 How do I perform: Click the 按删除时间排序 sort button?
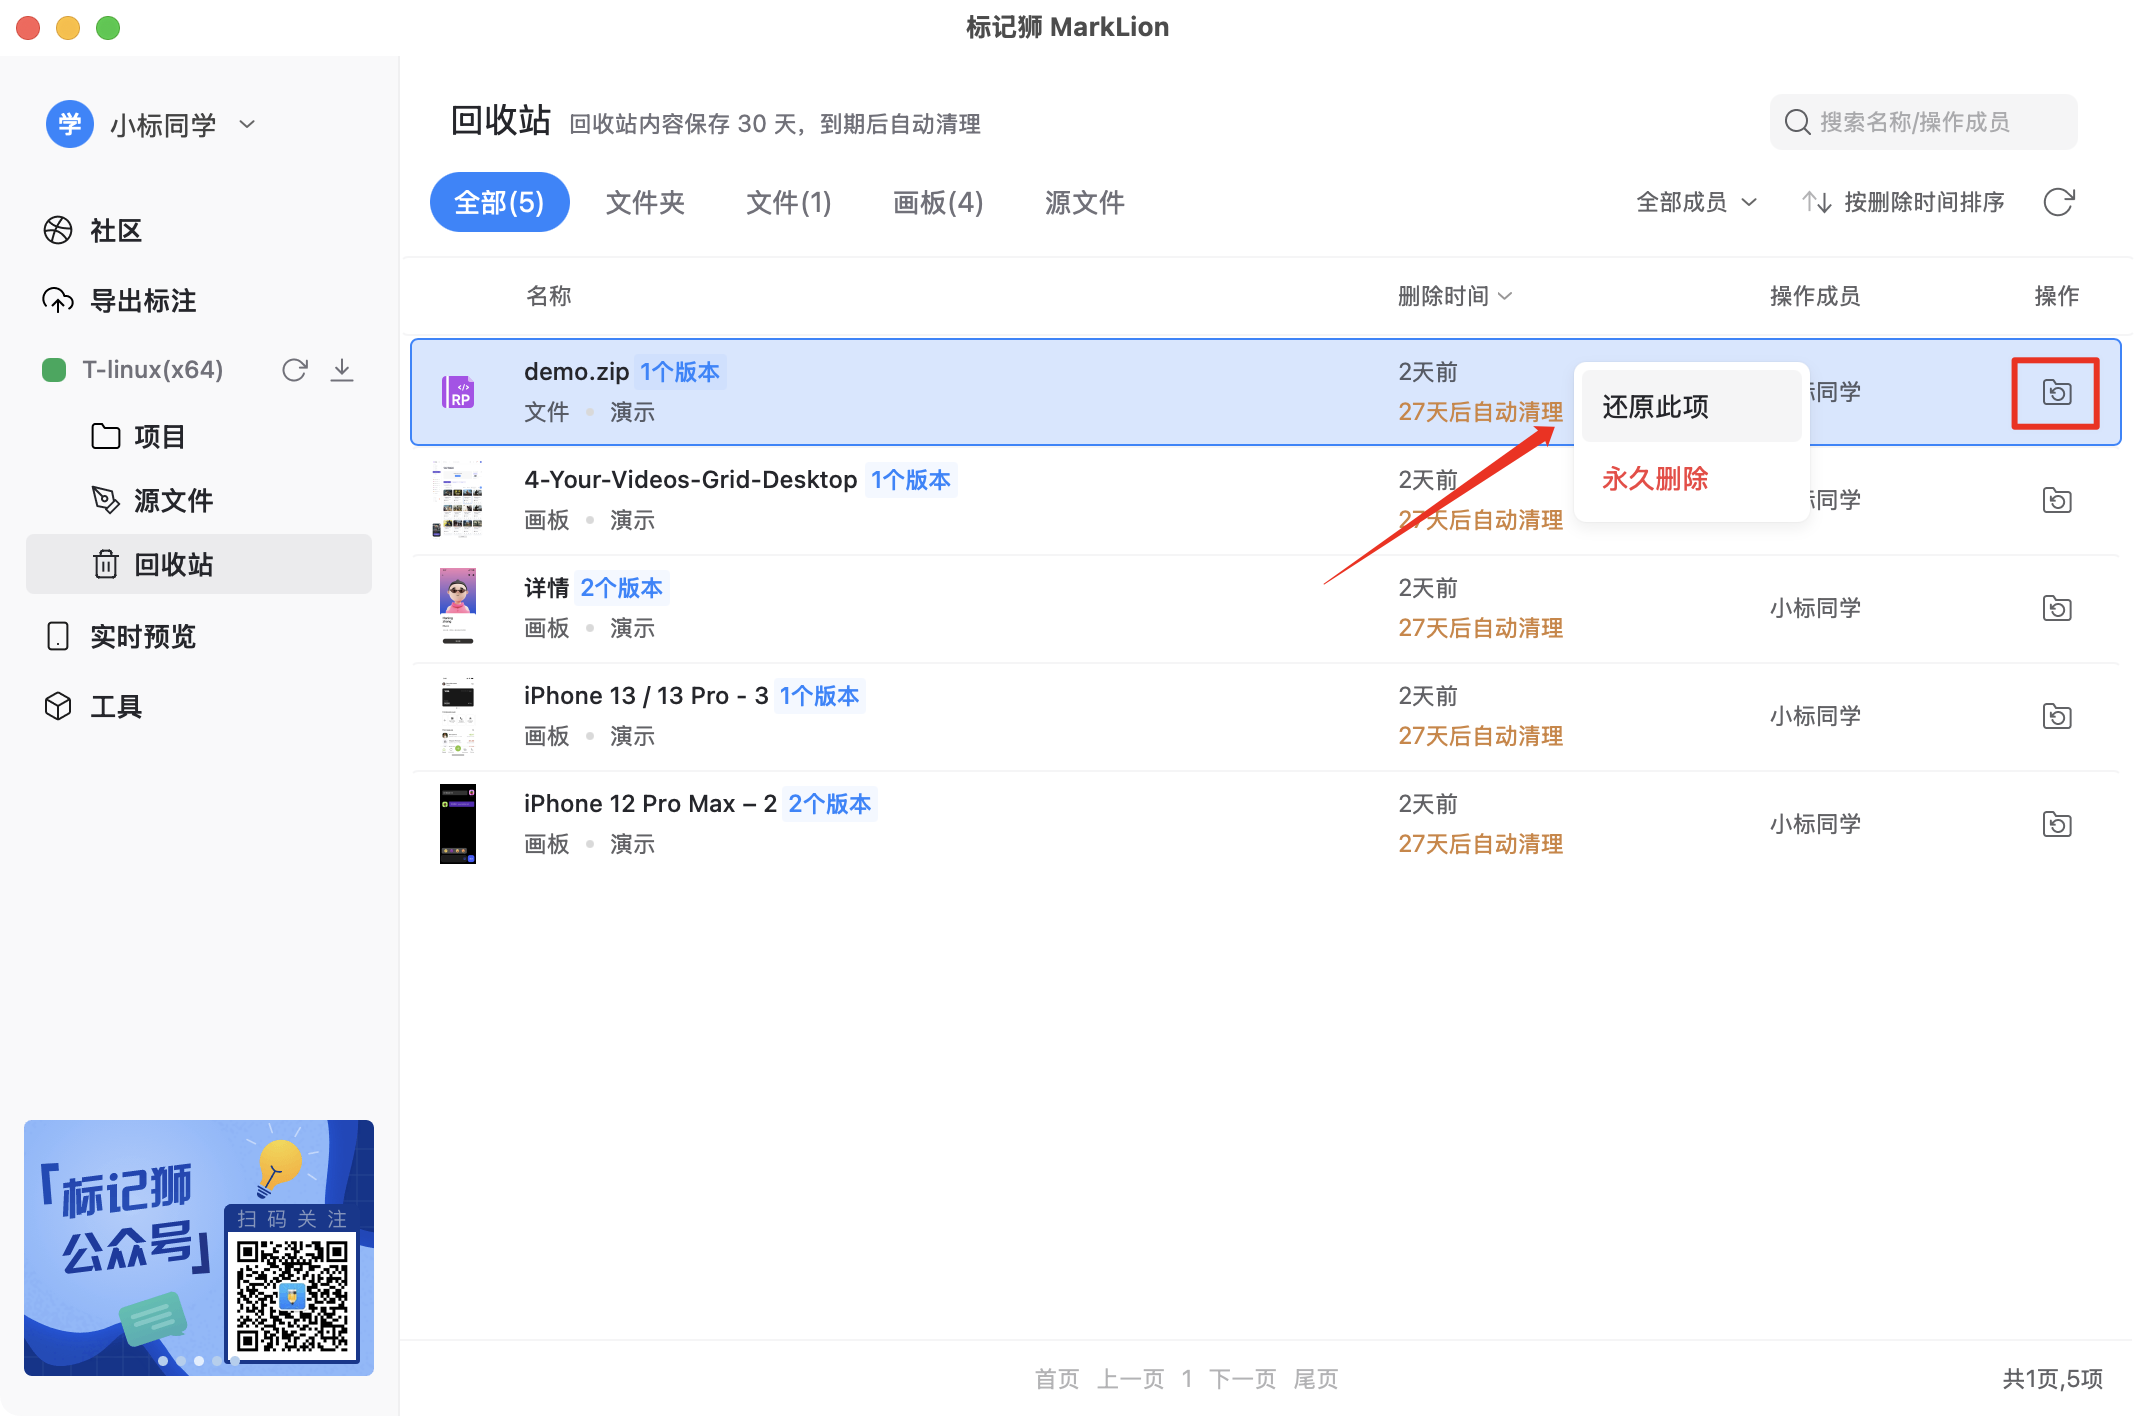1904,202
